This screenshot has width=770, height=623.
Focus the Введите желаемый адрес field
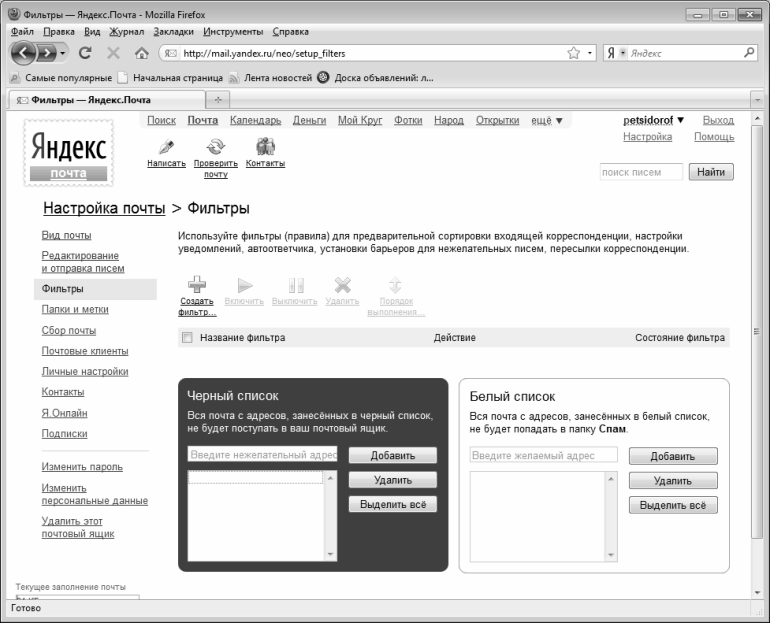[543, 455]
